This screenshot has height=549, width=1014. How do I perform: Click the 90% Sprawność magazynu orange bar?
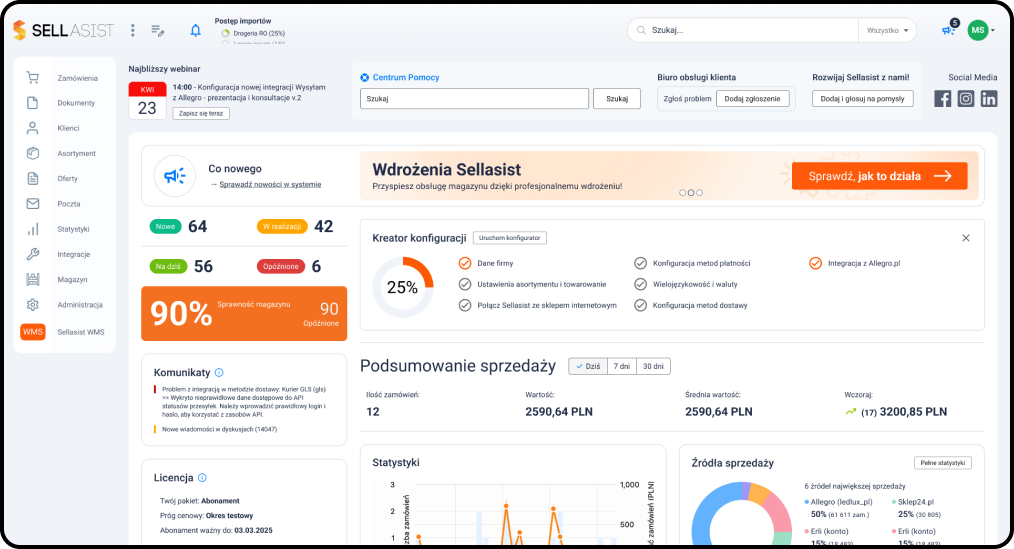click(244, 314)
